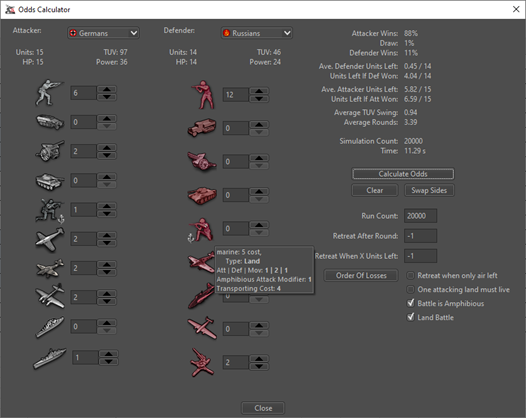Click the Swap Sides button
Viewport: 526px width, 418px height.
(429, 190)
